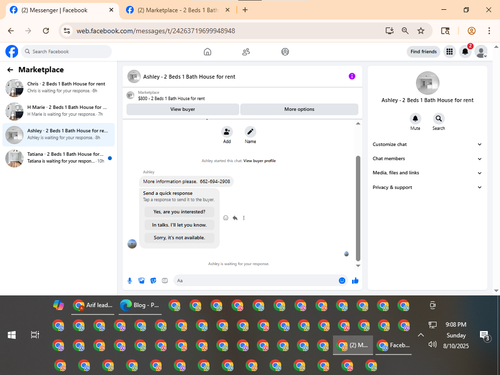This screenshot has width=500, height=375.
Task: Click the Facebook logo home icon
Action: tap(12, 52)
